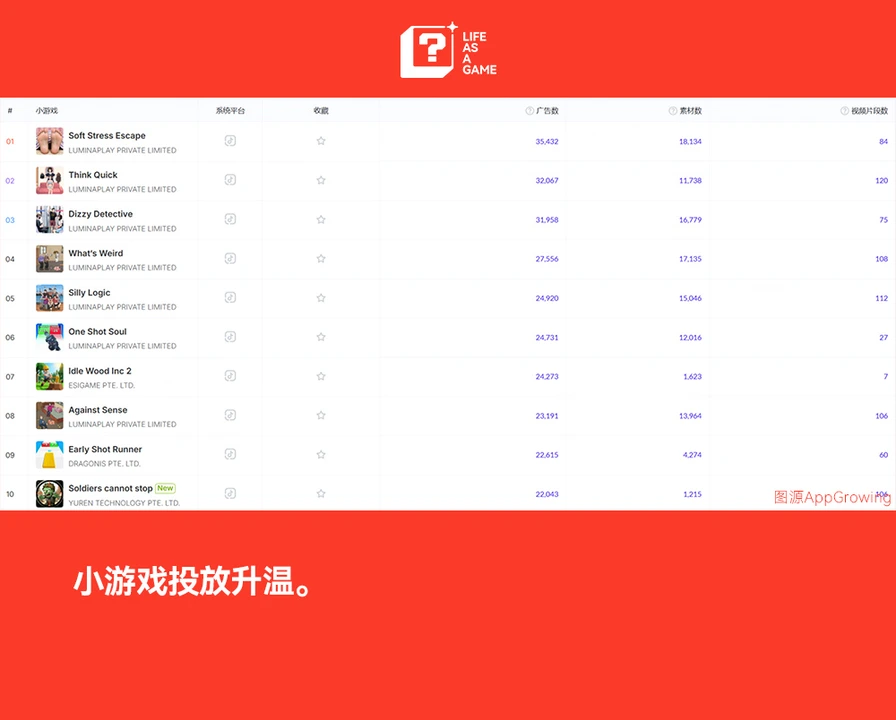Click TikTok platform icon for Idle Wood Inc 2
Viewport: 896px width, 720px height.
click(230, 375)
